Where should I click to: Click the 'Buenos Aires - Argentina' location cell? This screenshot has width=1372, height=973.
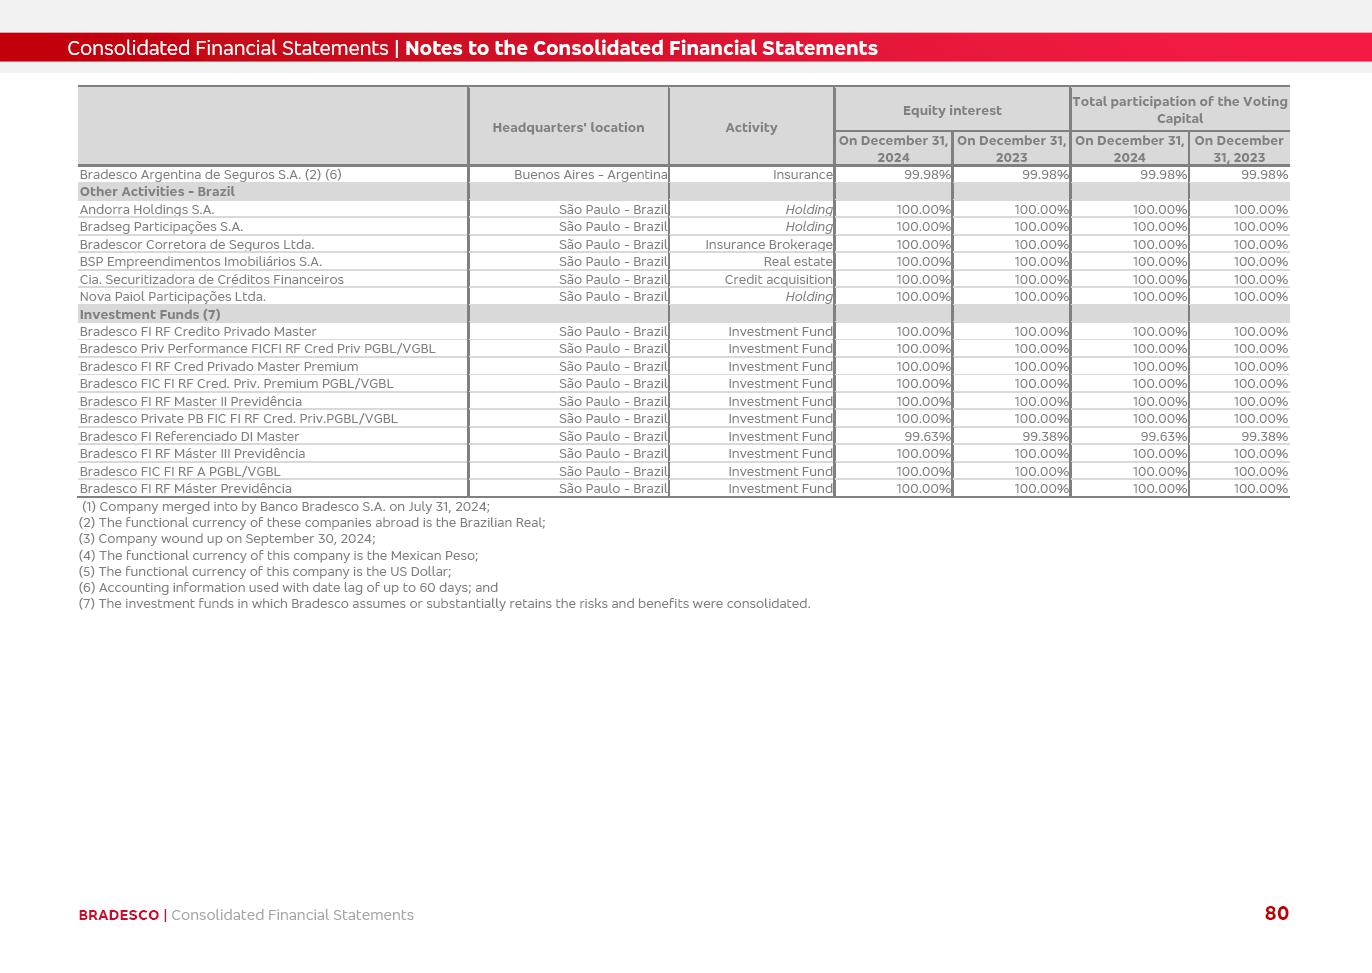(x=590, y=175)
